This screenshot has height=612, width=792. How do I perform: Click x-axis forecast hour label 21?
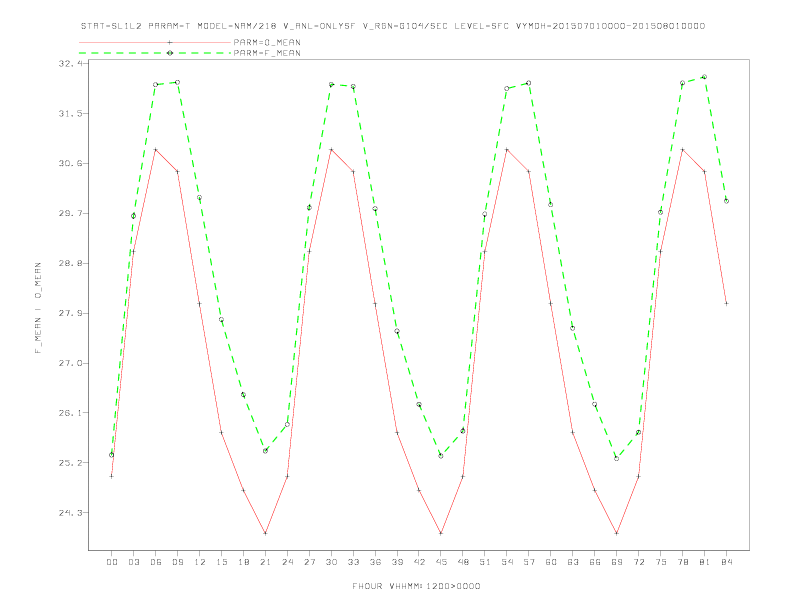tap(265, 562)
